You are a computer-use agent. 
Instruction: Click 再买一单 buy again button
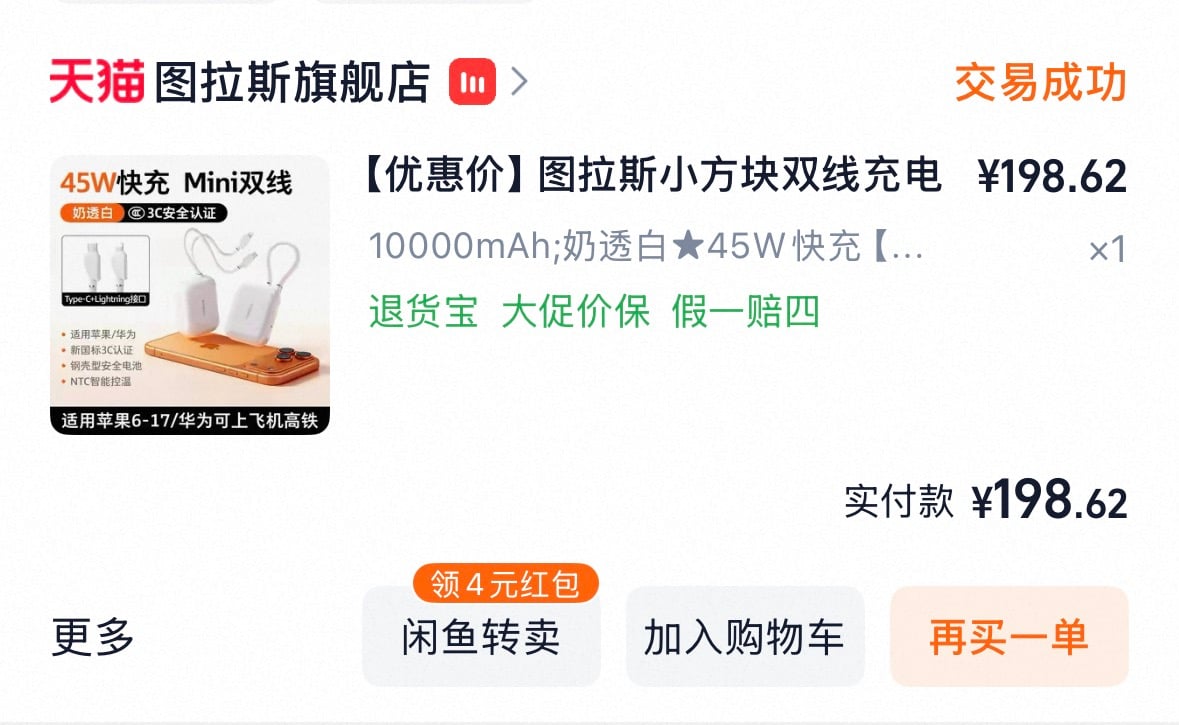click(1009, 636)
